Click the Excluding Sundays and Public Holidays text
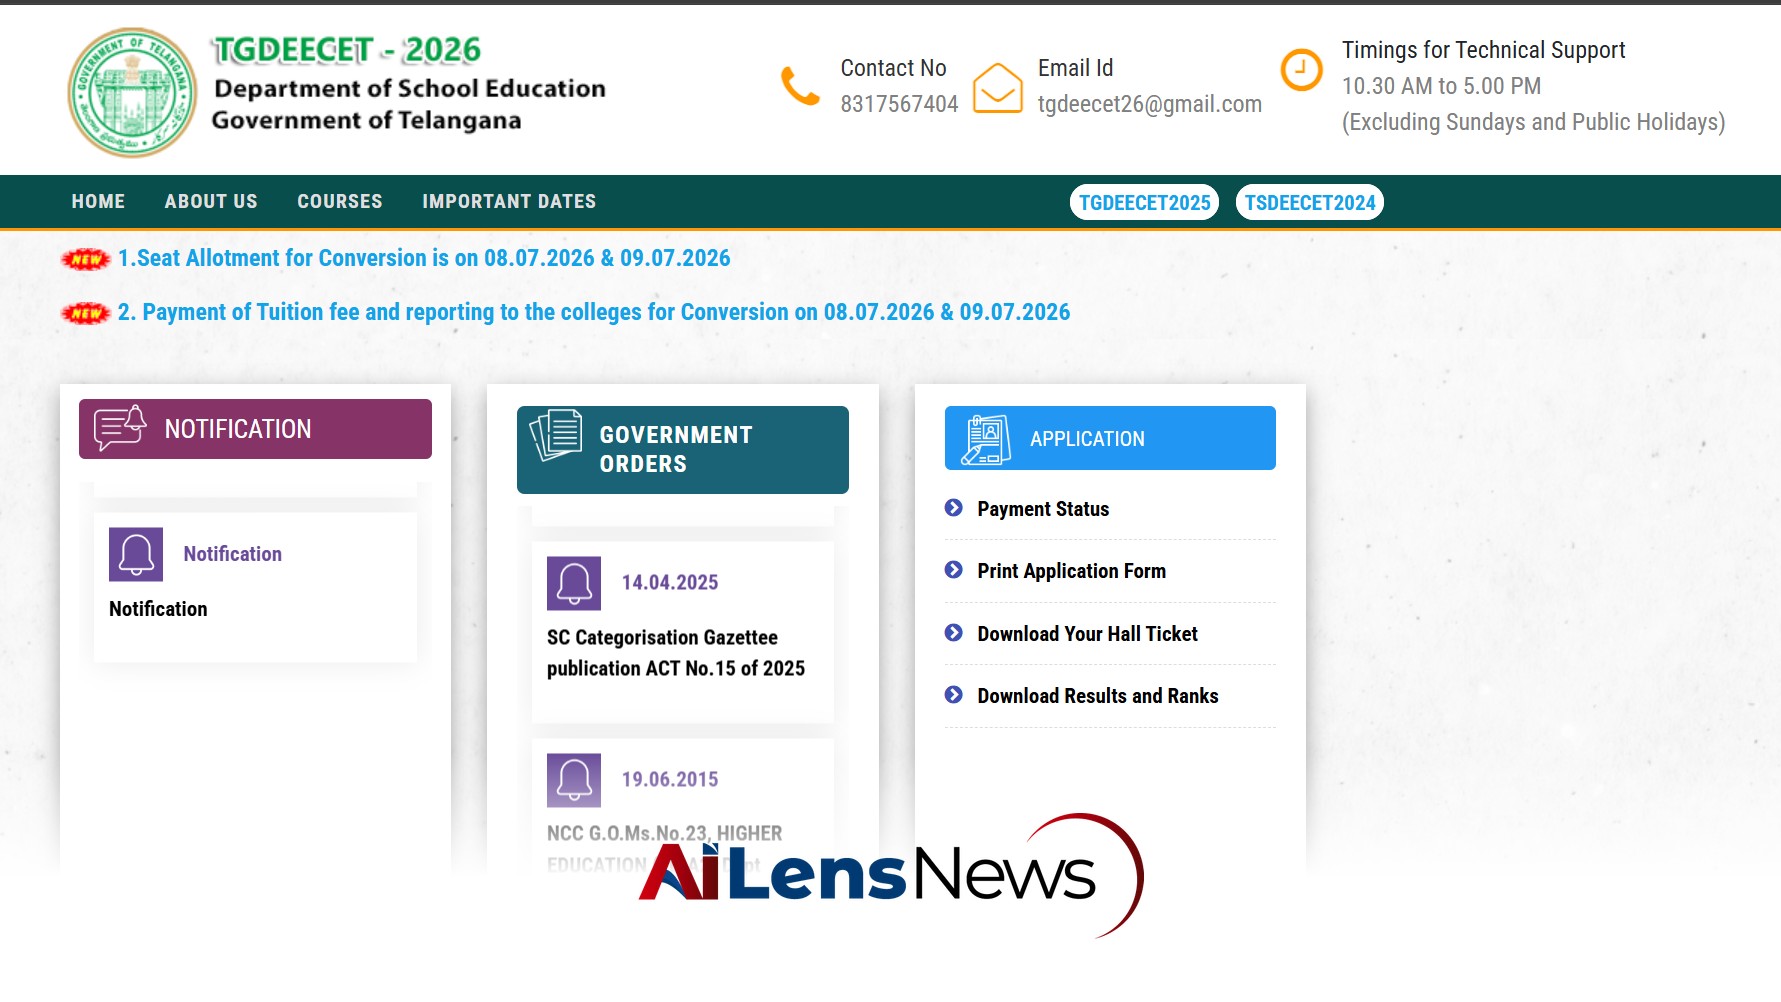The image size is (1781, 1002). pos(1533,122)
